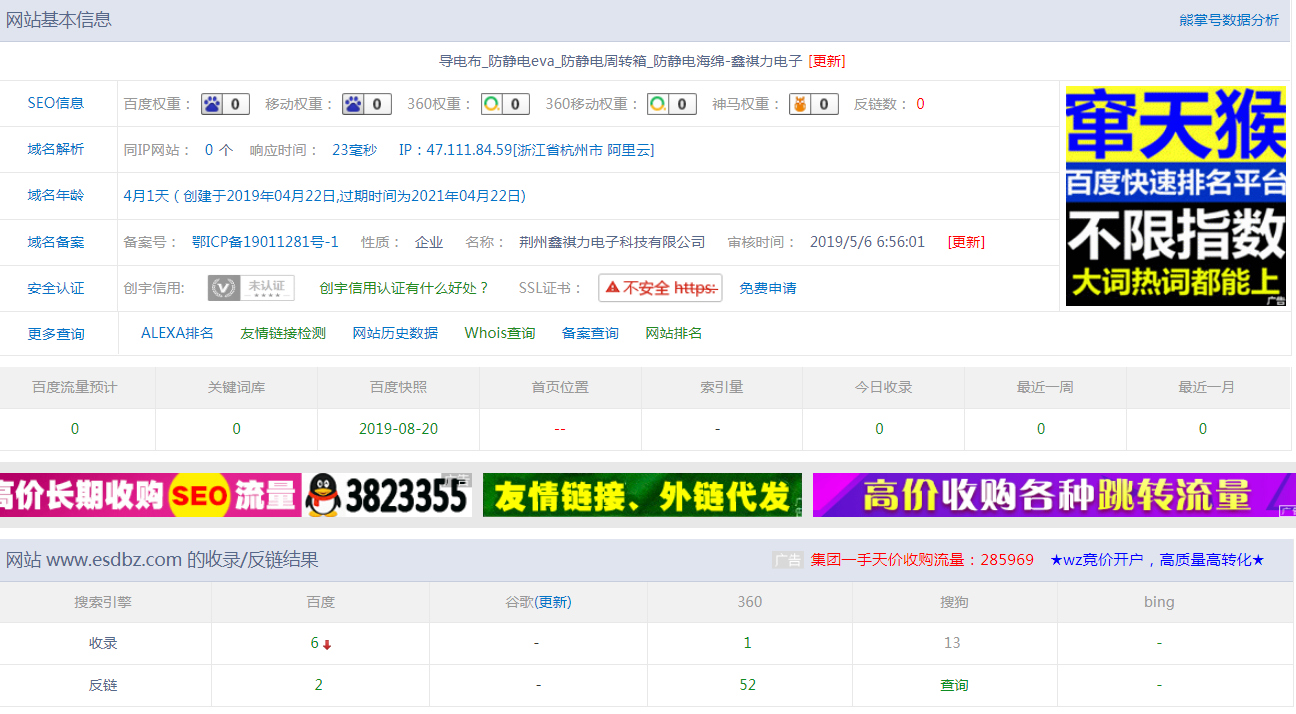Click 首页位置 column header
The width and height of the screenshot is (1296, 714).
[560, 387]
